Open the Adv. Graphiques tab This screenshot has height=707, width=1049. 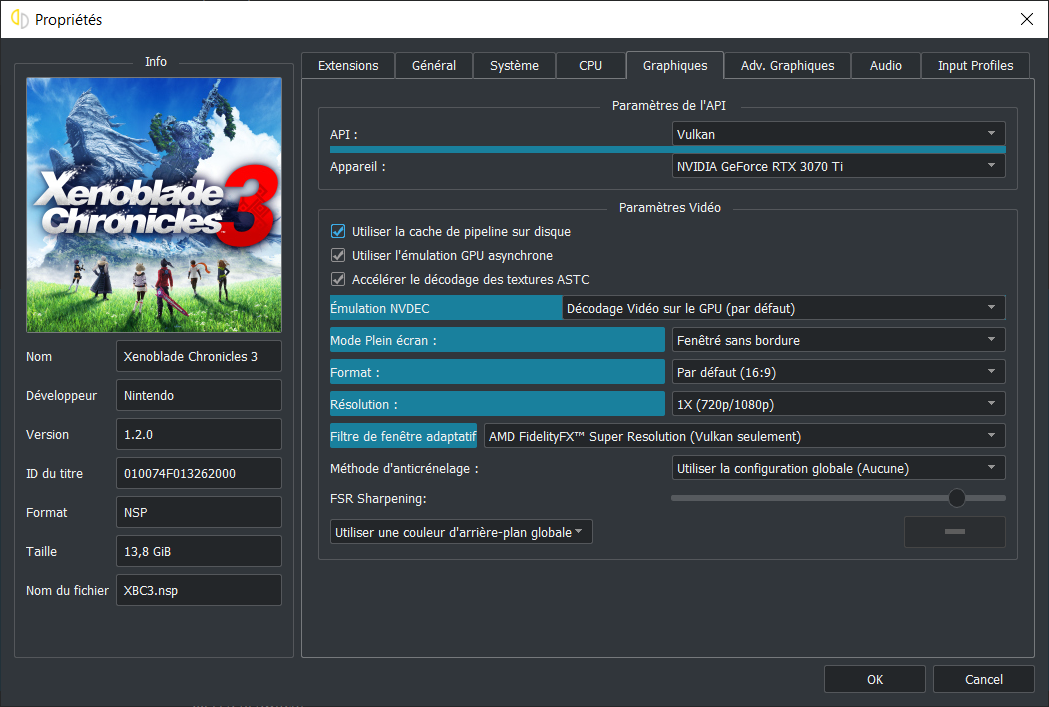coord(787,66)
